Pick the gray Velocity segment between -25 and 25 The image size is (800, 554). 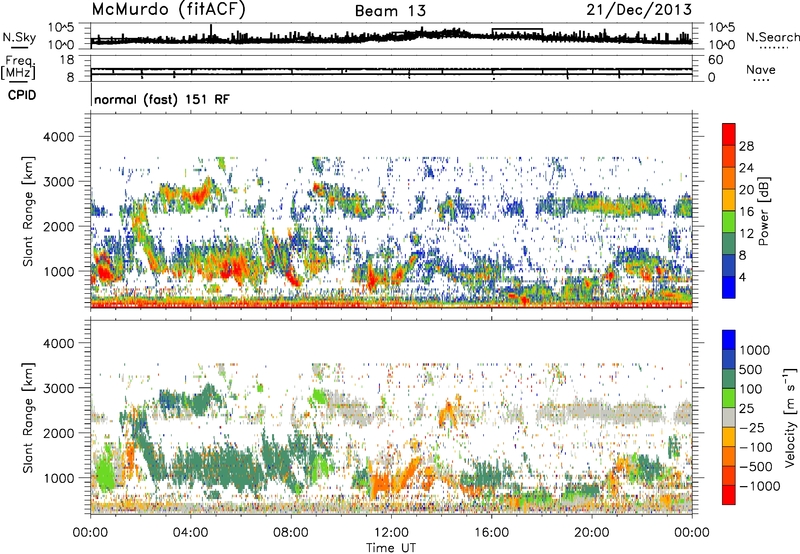point(729,417)
